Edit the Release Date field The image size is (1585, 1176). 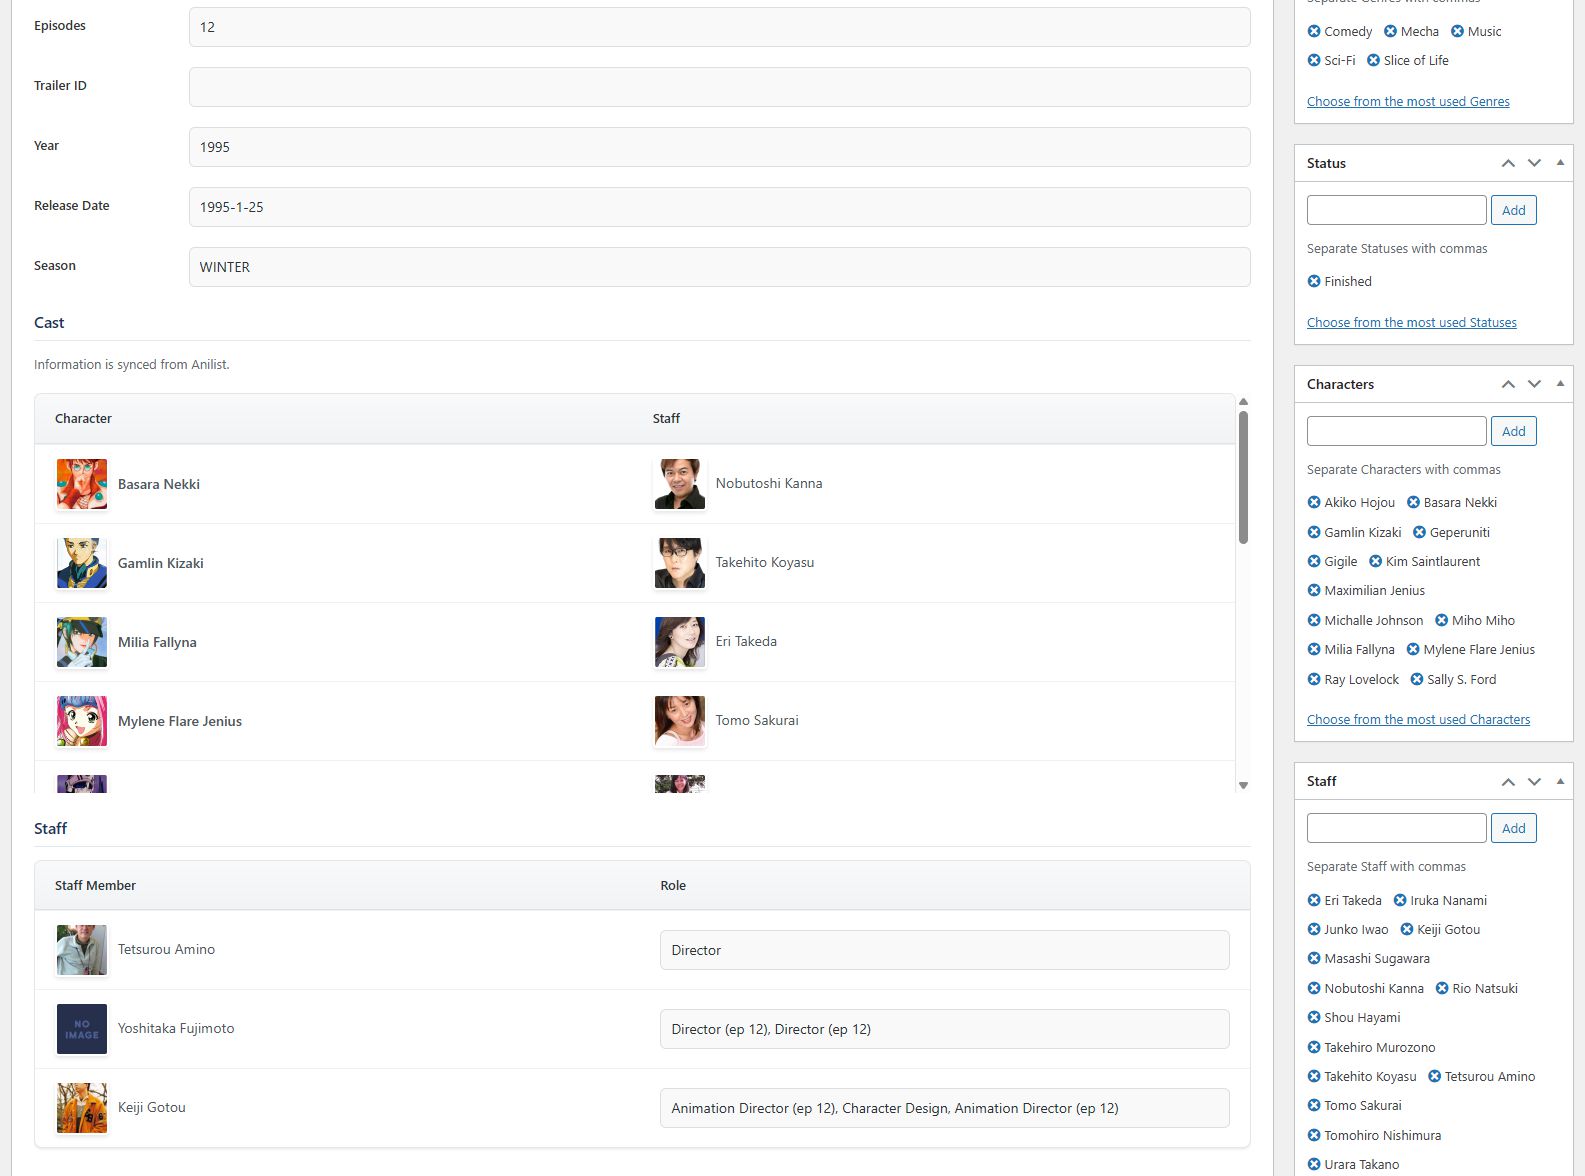pos(719,207)
